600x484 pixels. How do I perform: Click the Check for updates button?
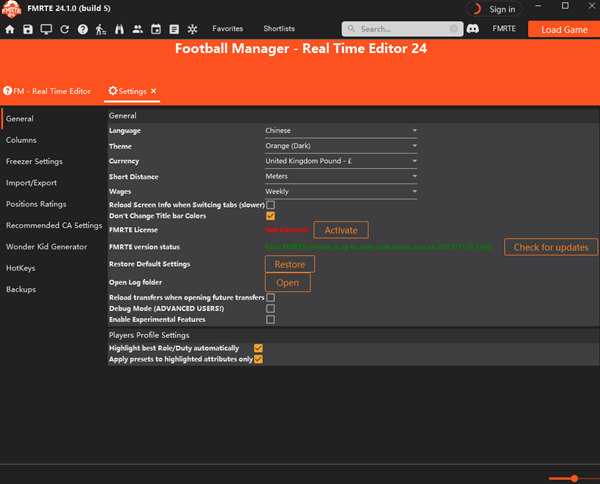[x=551, y=247]
